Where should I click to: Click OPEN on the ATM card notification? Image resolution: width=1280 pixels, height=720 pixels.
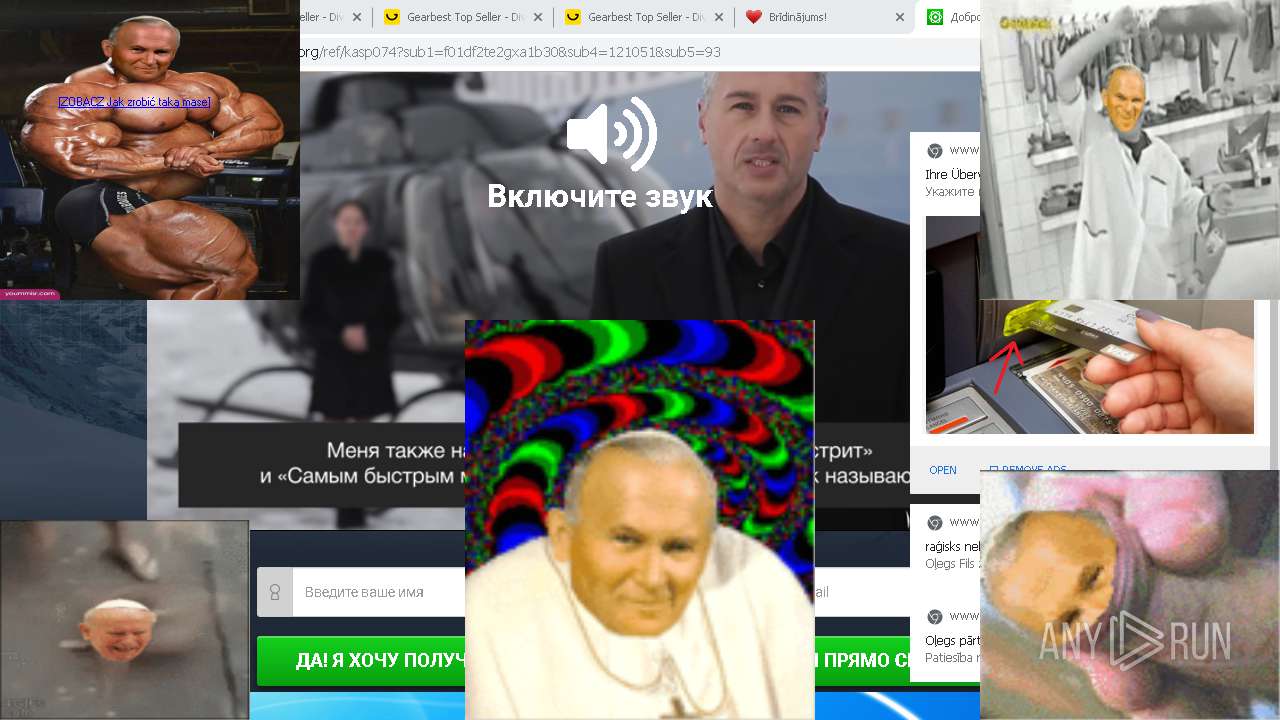[x=942, y=470]
